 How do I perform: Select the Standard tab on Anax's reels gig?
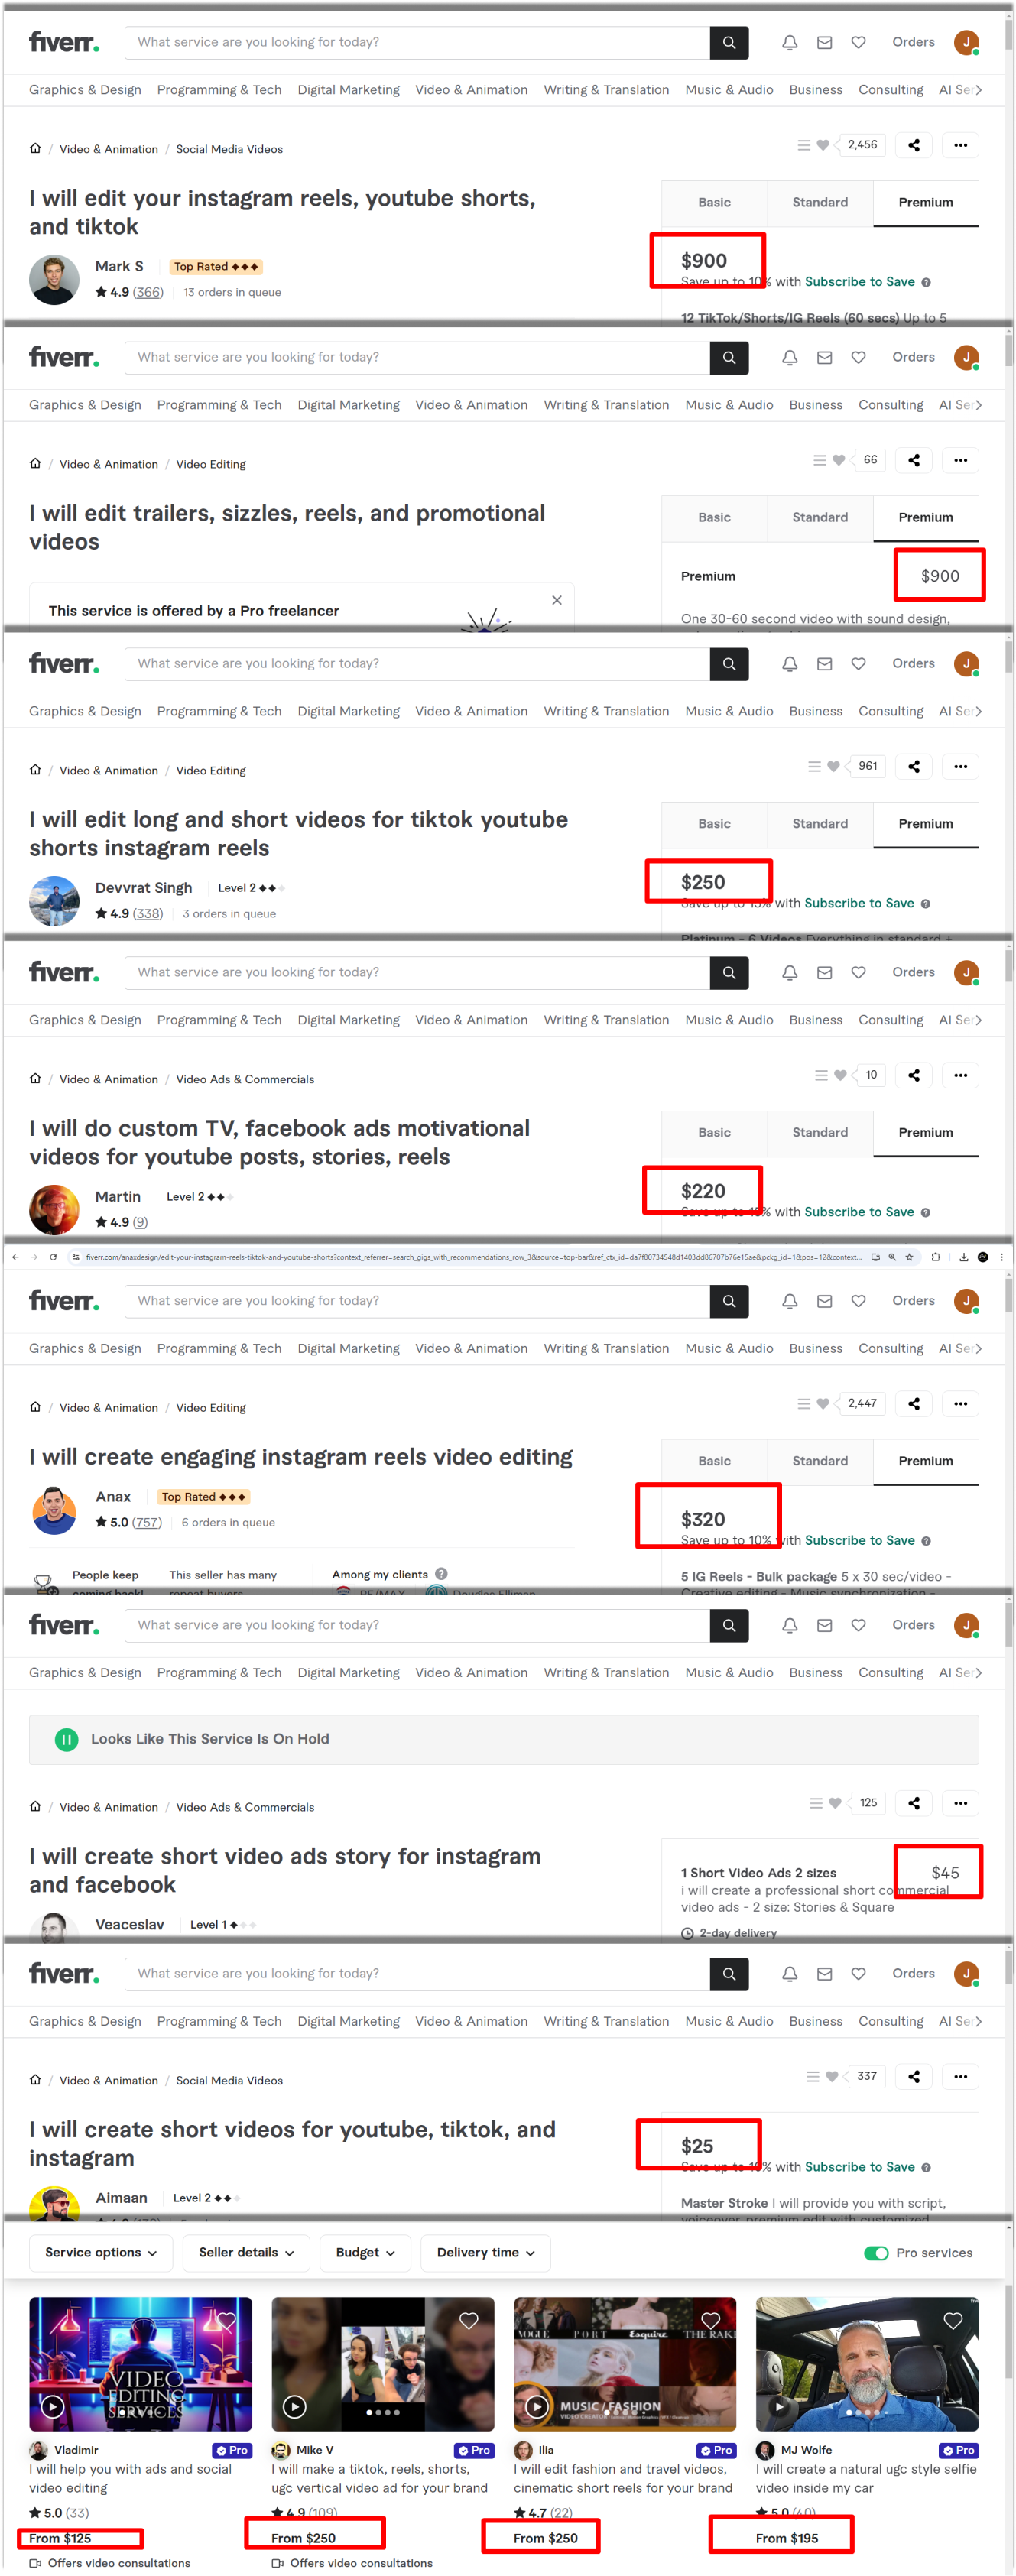pos(820,1460)
